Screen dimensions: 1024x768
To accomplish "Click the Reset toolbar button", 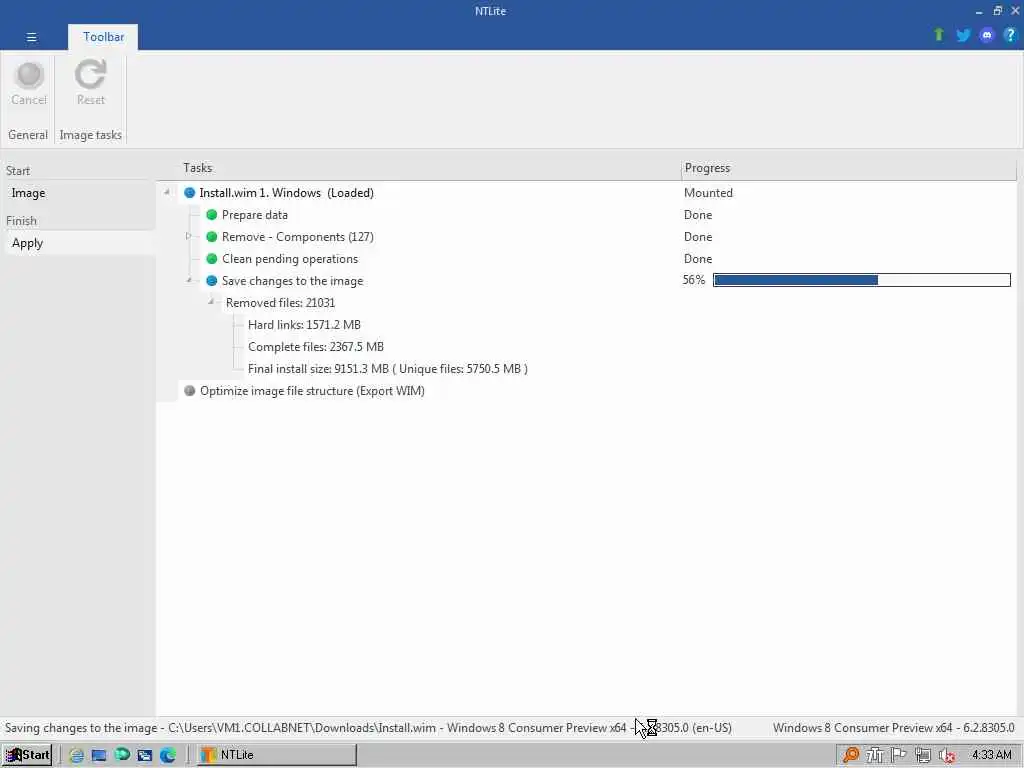I will (x=90, y=84).
